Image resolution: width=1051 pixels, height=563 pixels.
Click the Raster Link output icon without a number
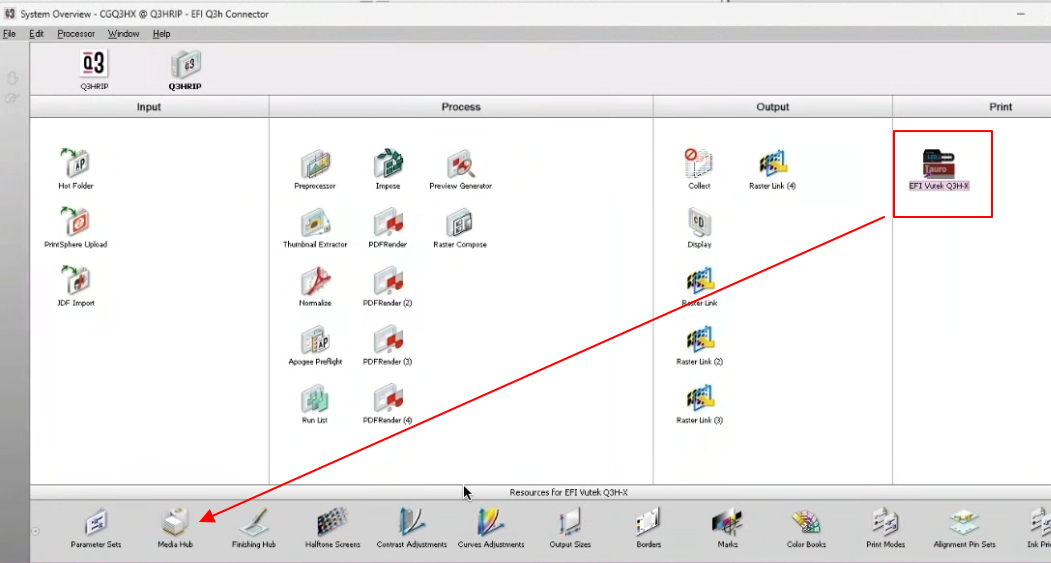(x=699, y=280)
